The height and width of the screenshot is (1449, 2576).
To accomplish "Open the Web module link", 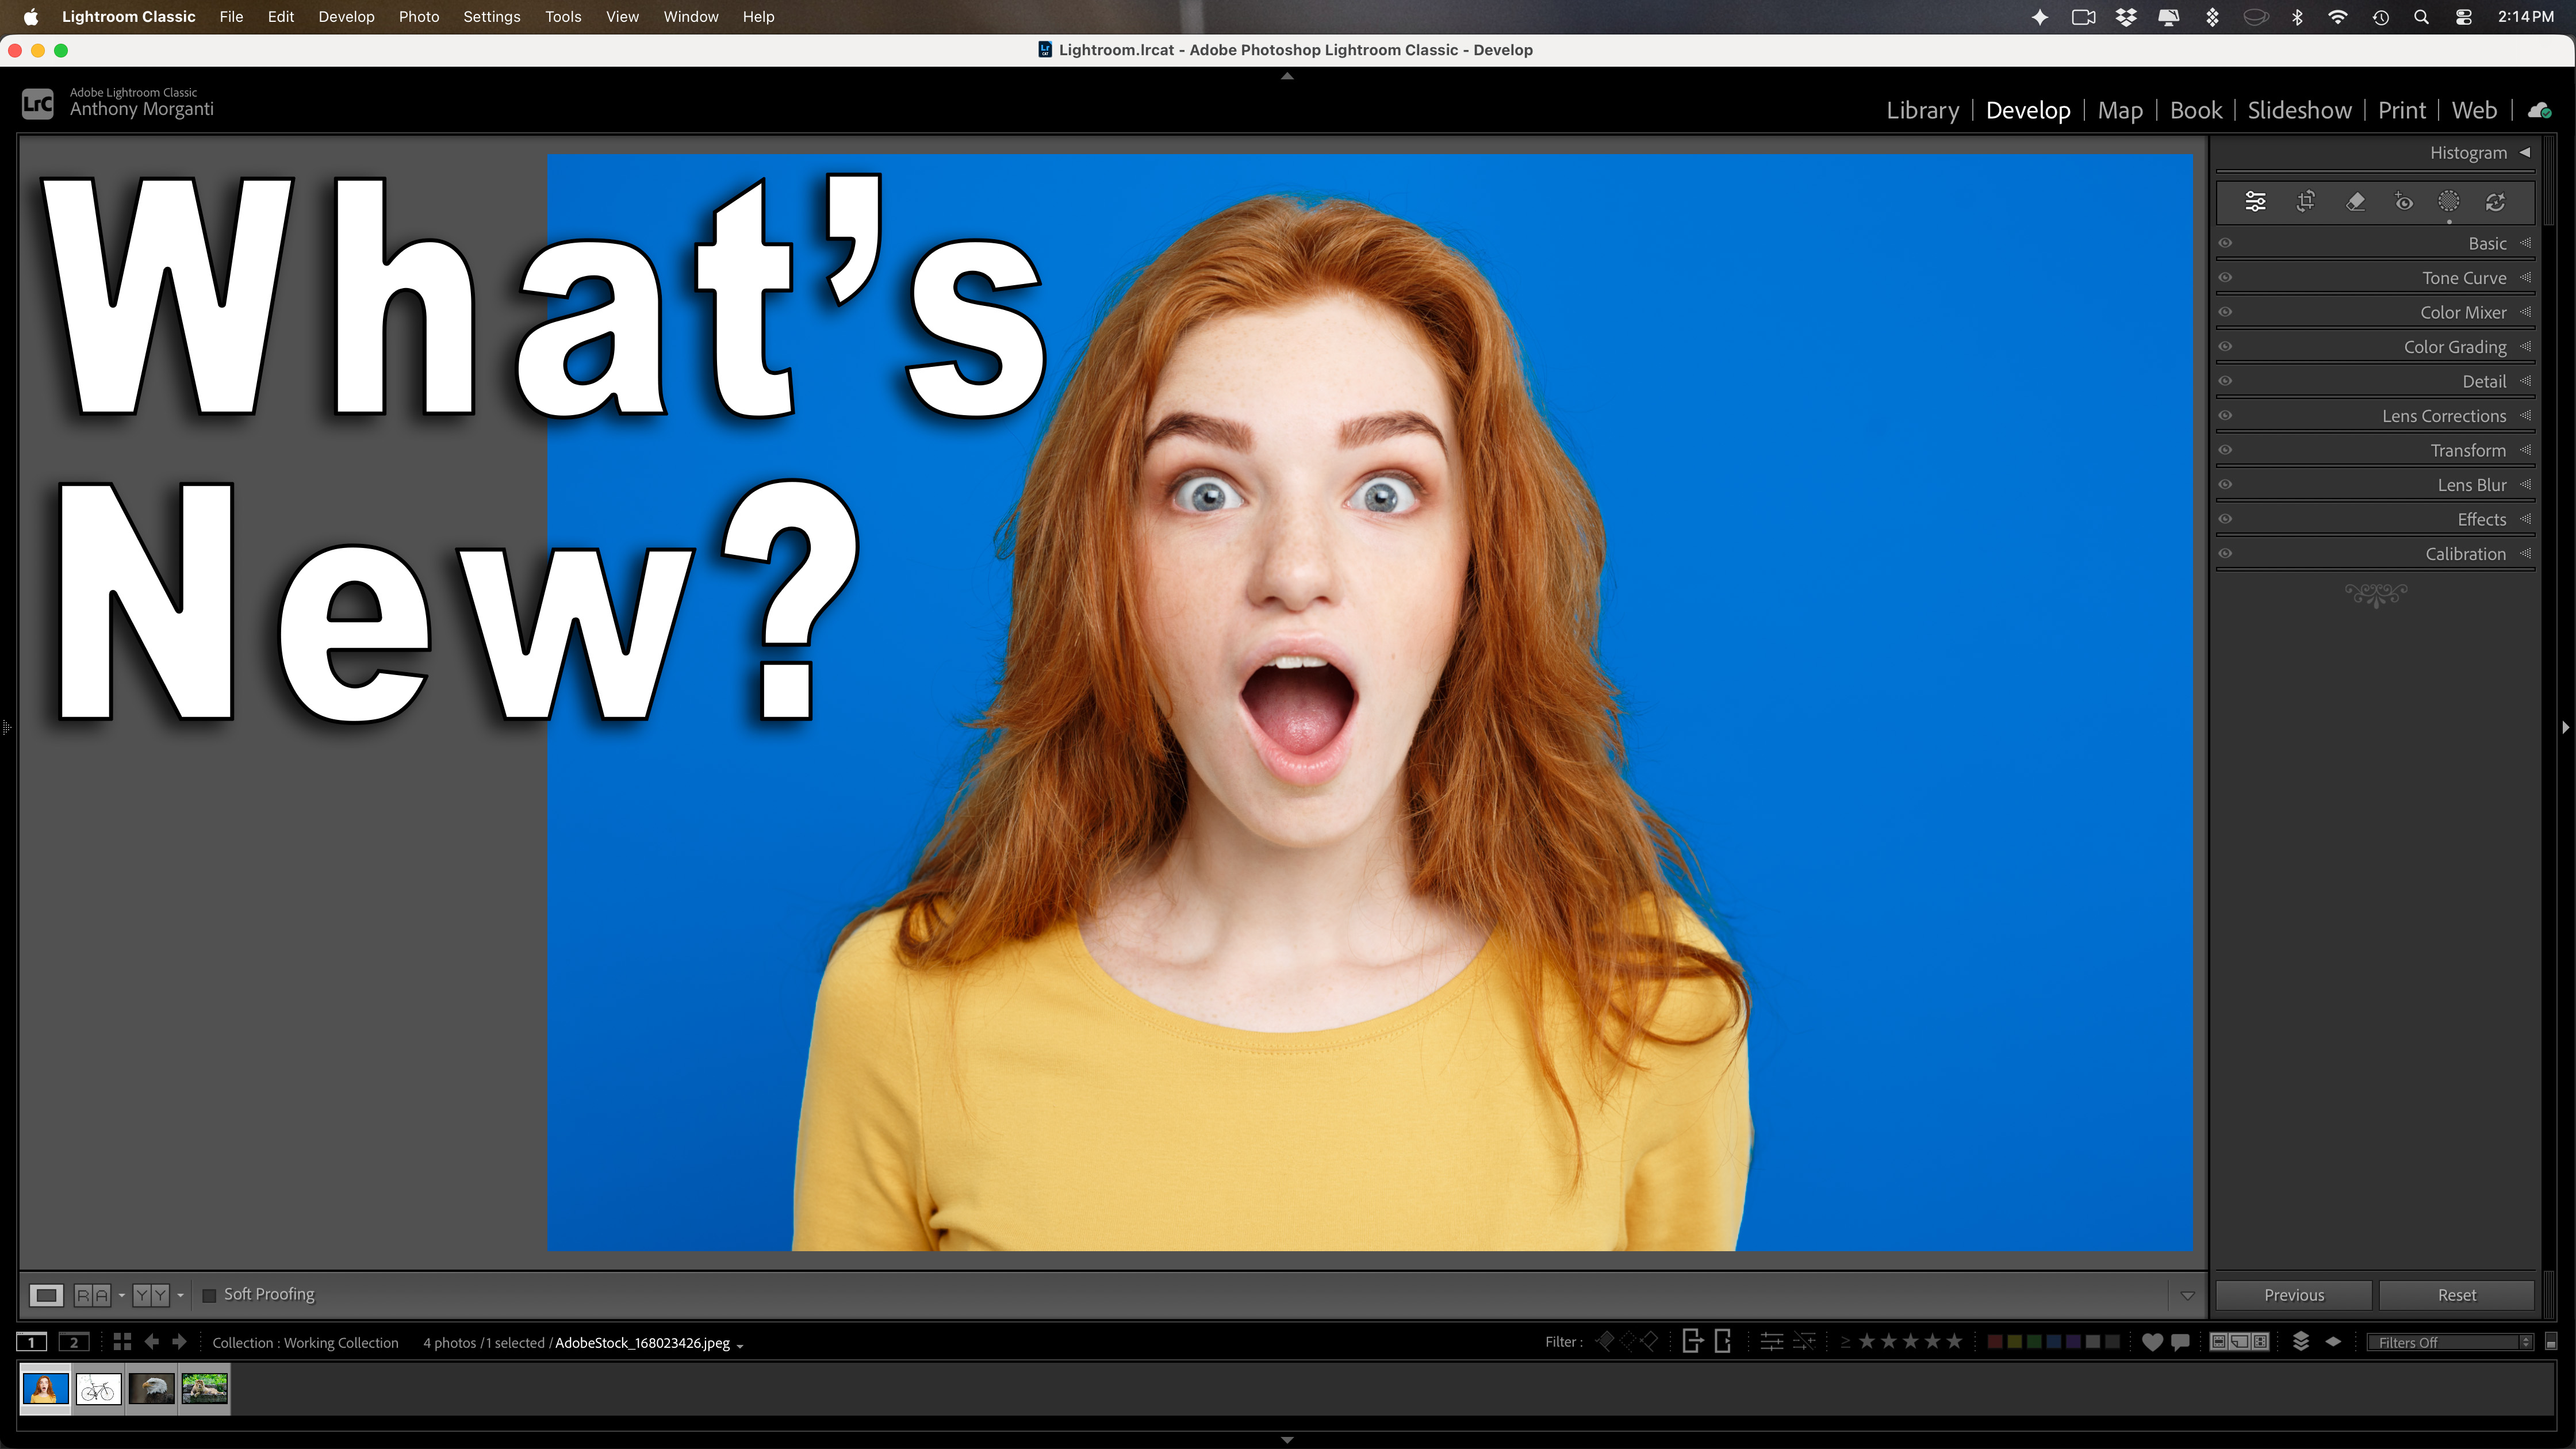I will pyautogui.click(x=2474, y=110).
